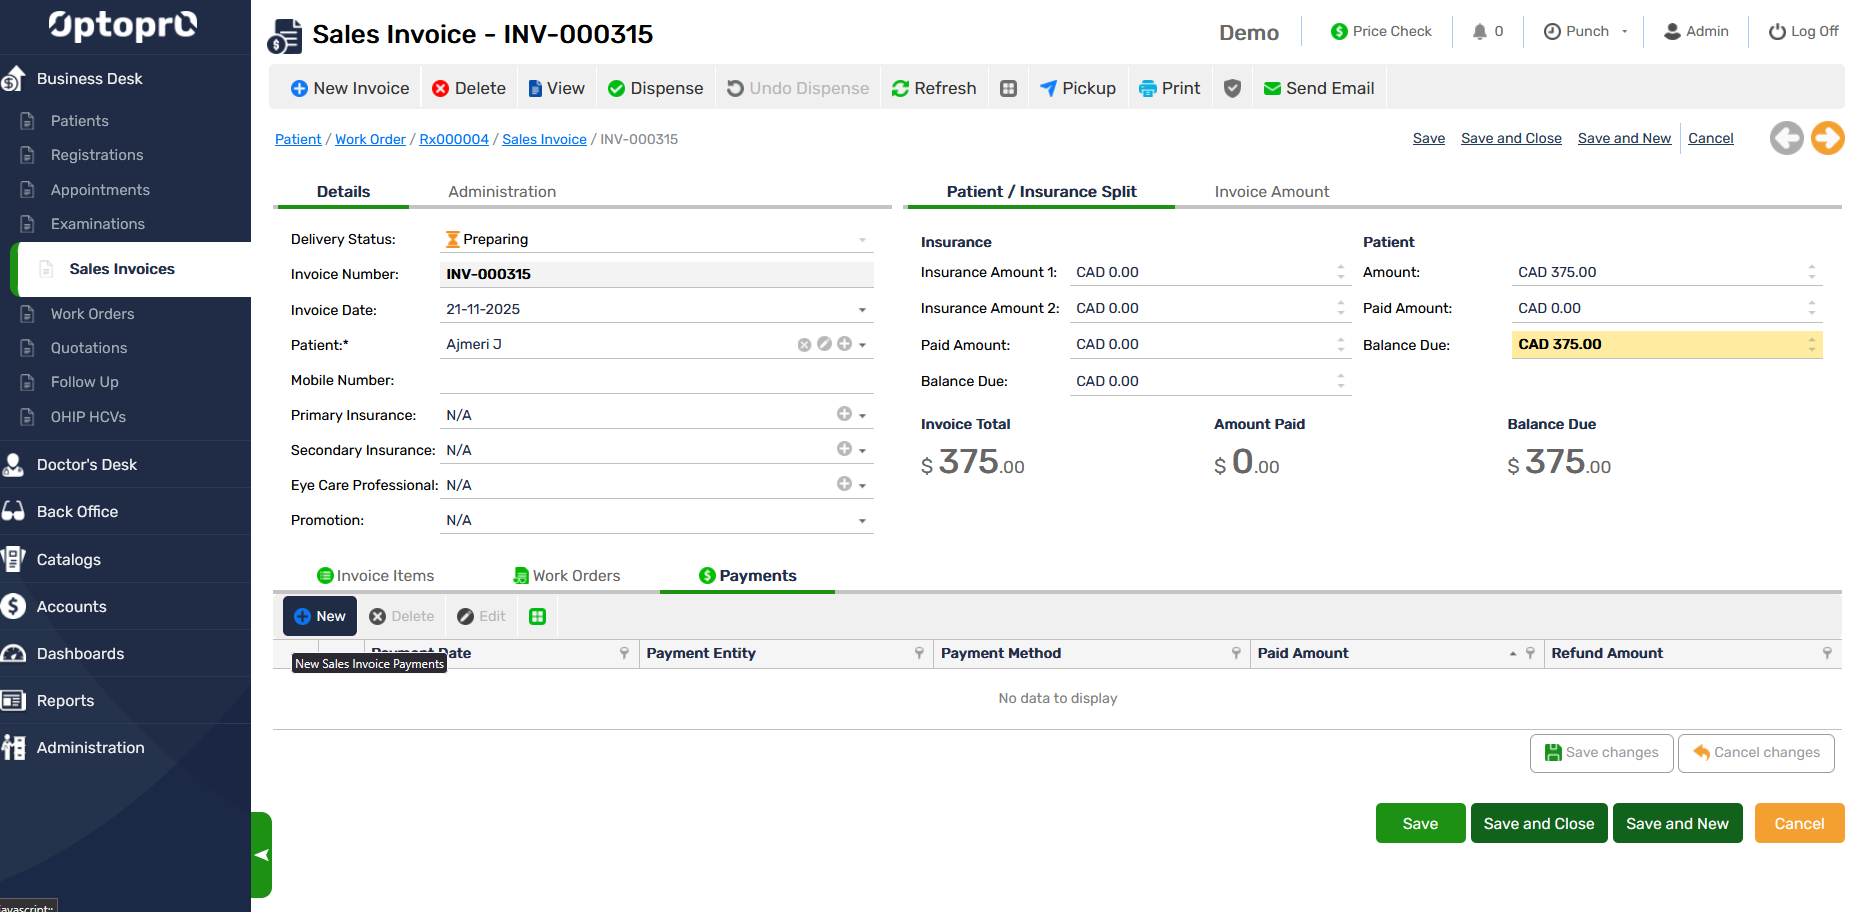
Task: Follow the Rx000004 breadcrumb link
Action: pyautogui.click(x=454, y=139)
